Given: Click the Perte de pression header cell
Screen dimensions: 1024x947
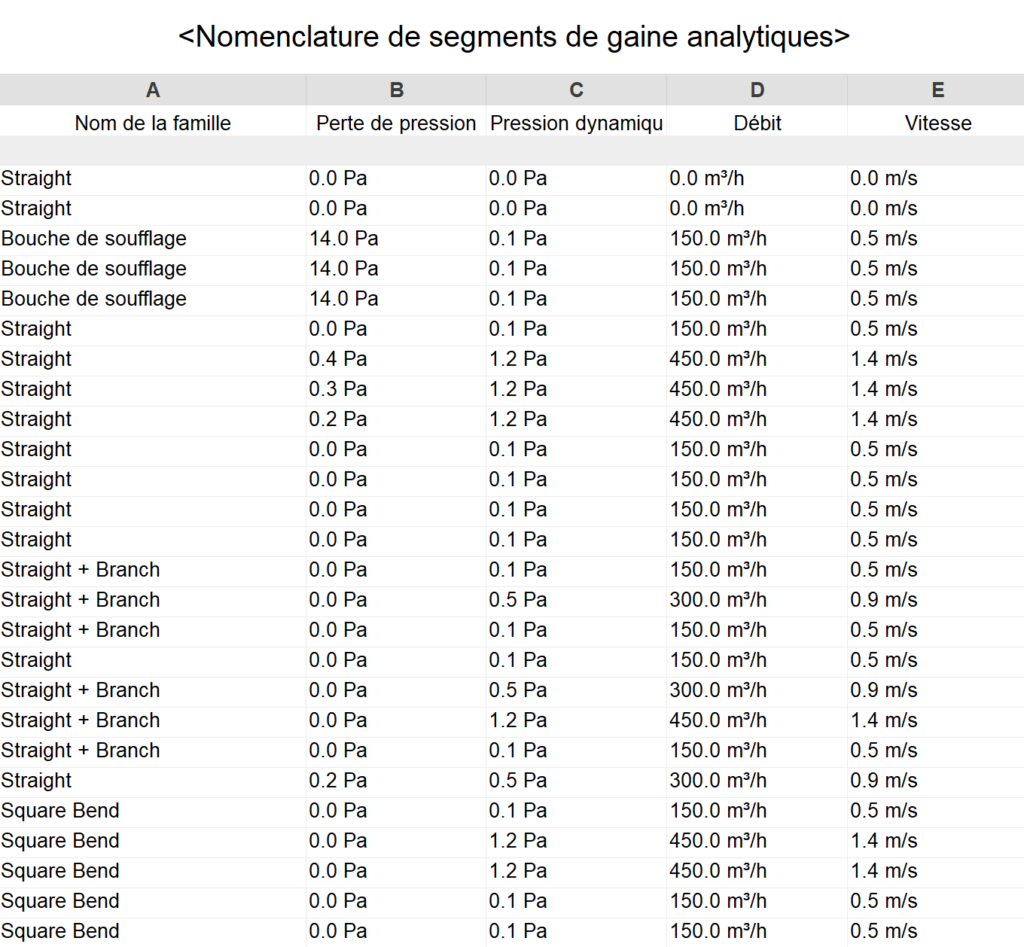Looking at the screenshot, I should pyautogui.click(x=396, y=123).
